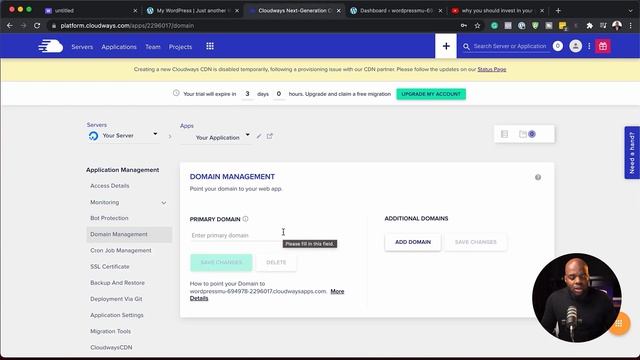The width and height of the screenshot is (640, 360).
Task: Select Deployment Via Git in sidebar
Action: coord(116,299)
